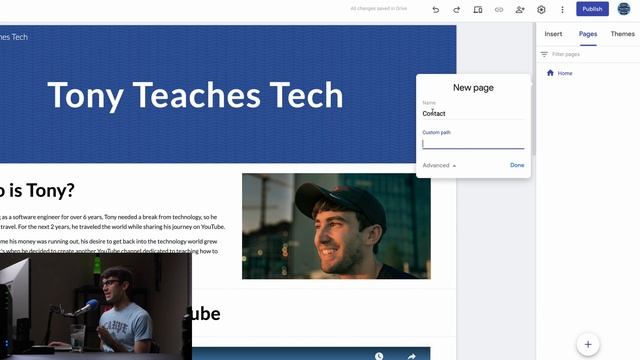Click Done in New page dialog

(517, 165)
